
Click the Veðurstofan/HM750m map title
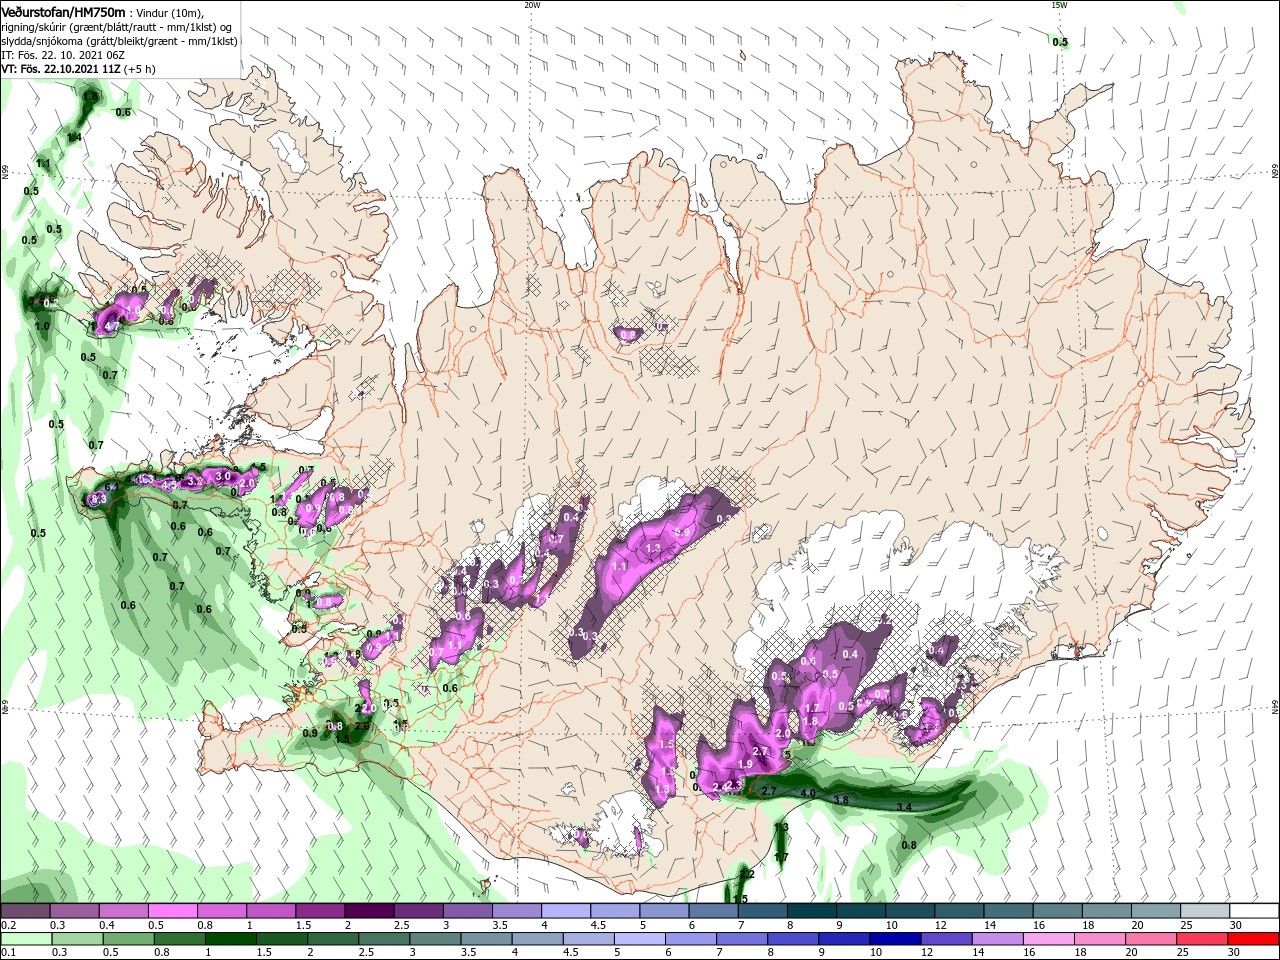point(63,11)
